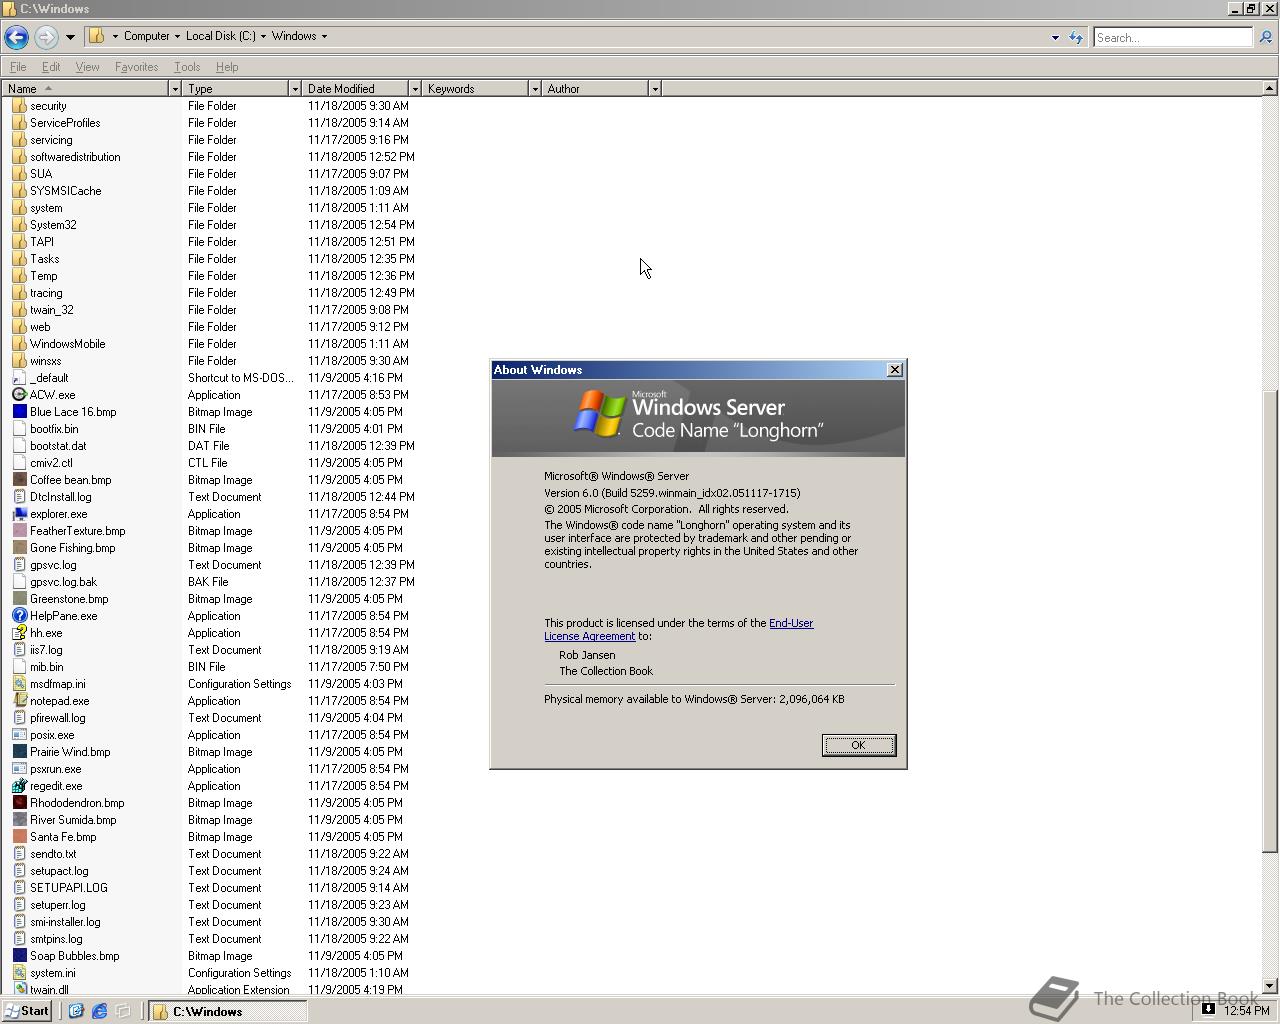Select the posix.exe icon

[19, 735]
